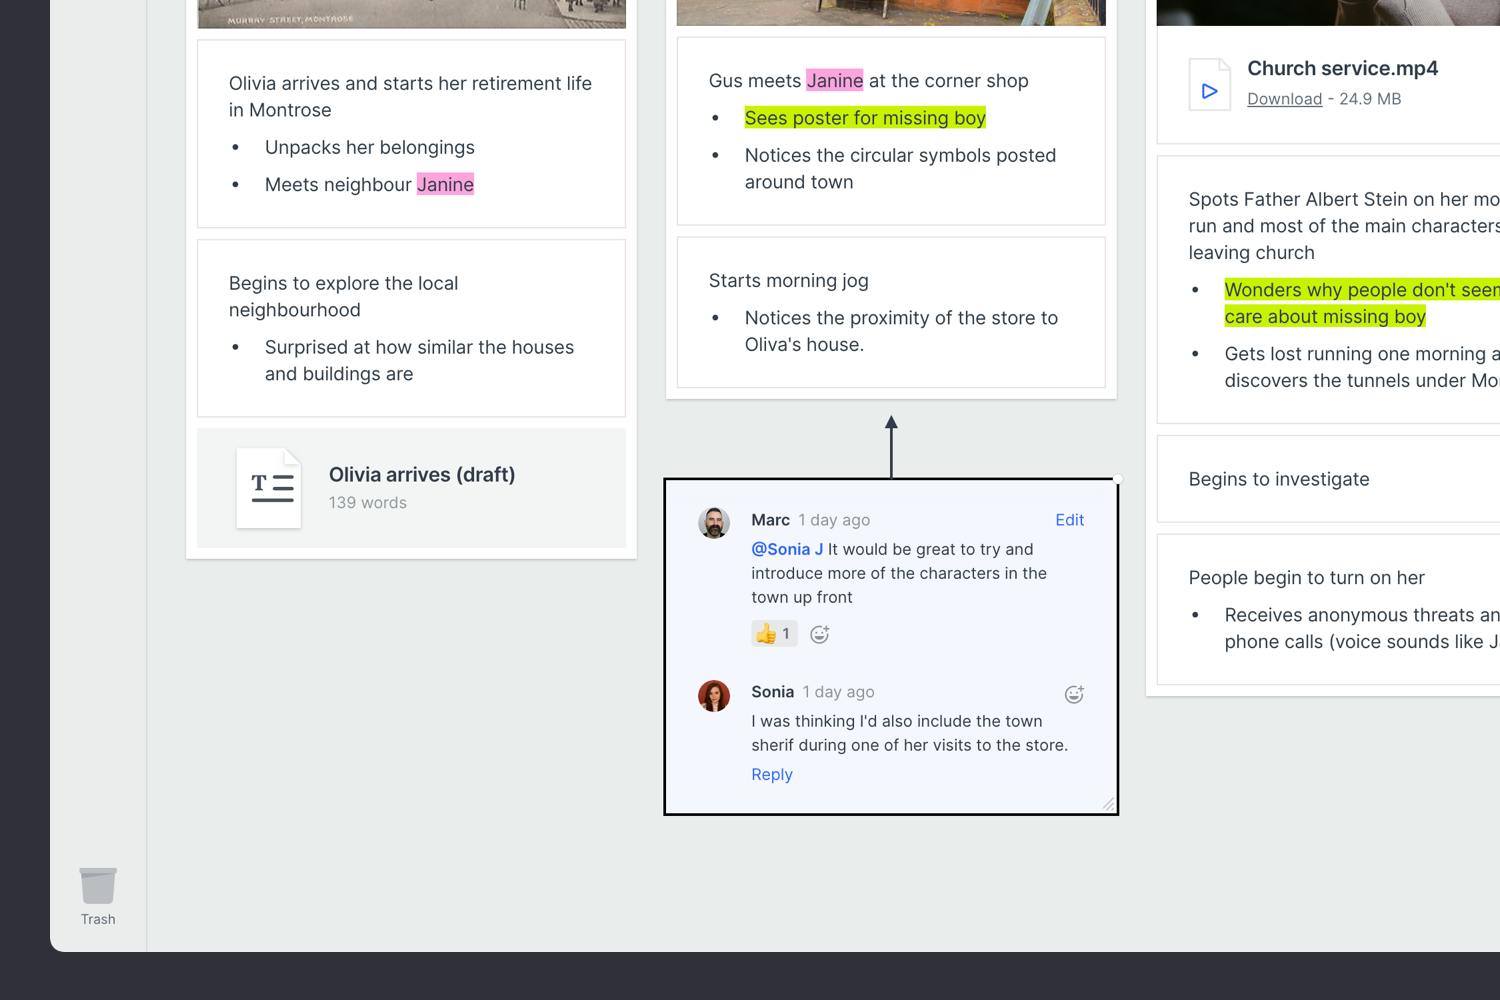Click the highlighted 'Sees poster for missing boy' text
This screenshot has width=1500, height=1000.
(x=865, y=118)
